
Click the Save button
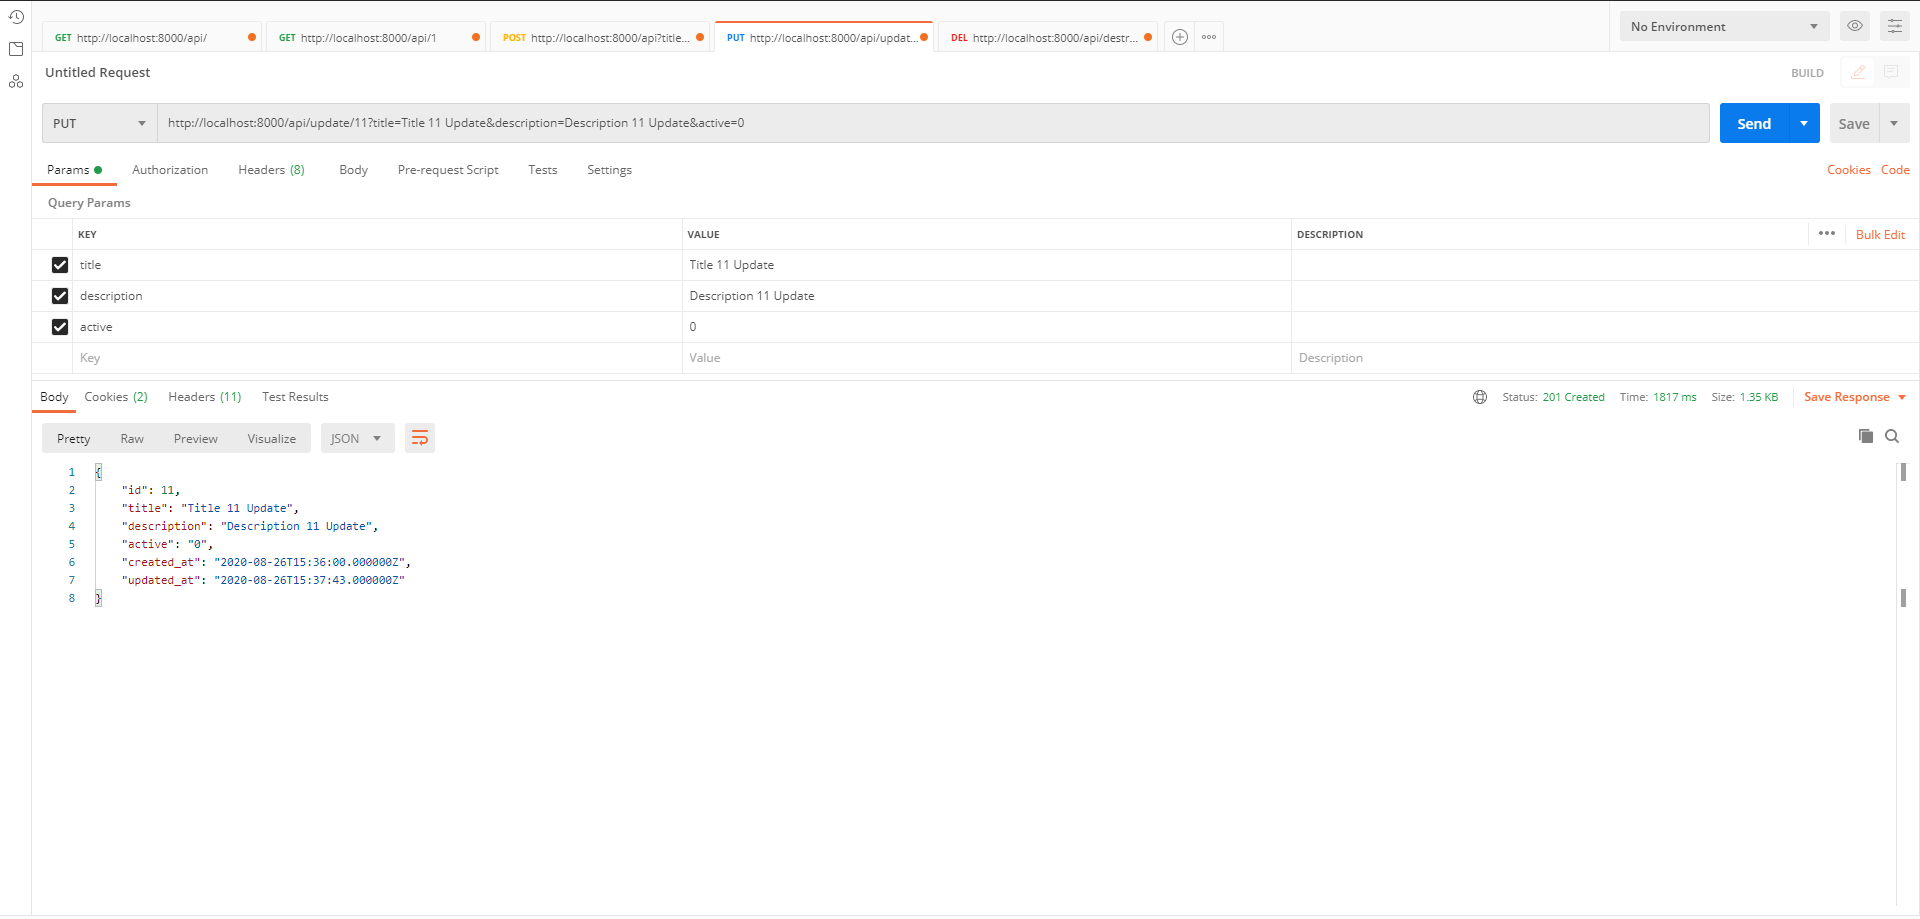click(x=1854, y=123)
